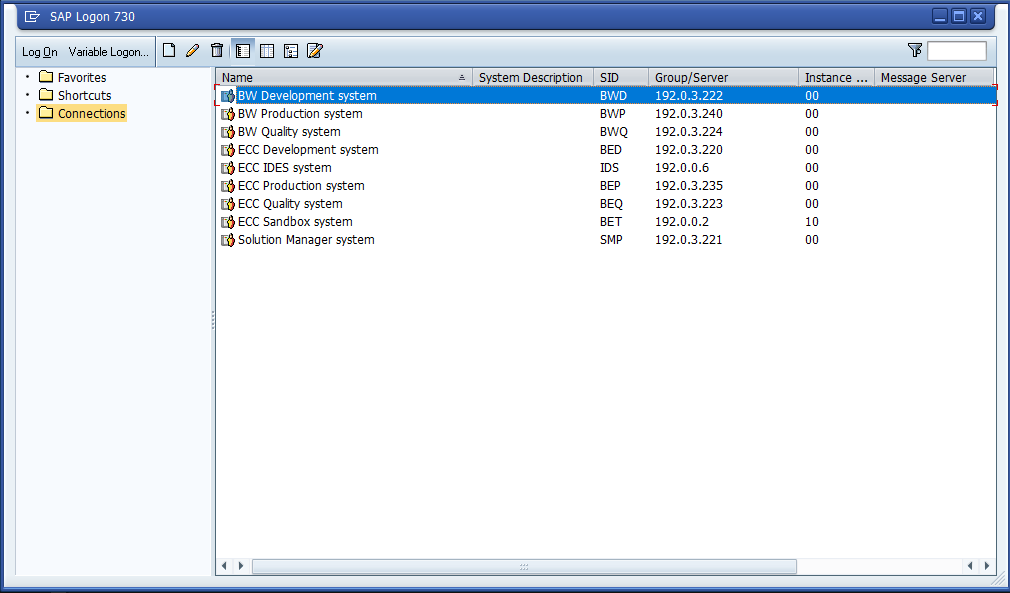Type-in filter box next to funnel icon
The image size is (1010, 593).
(x=957, y=51)
